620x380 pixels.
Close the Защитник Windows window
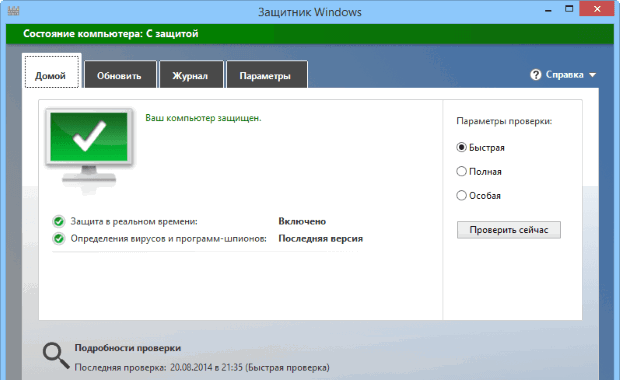(x=597, y=9)
